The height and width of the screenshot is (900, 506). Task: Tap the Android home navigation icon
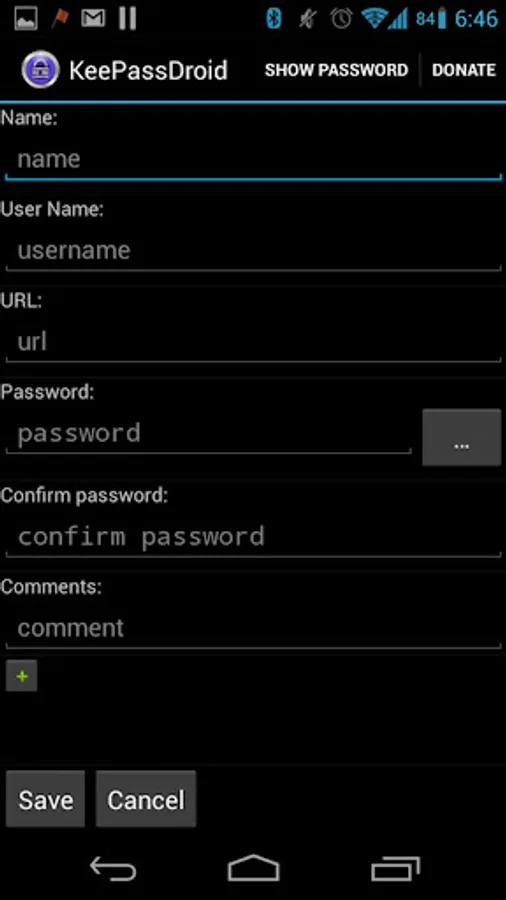[x=254, y=868]
